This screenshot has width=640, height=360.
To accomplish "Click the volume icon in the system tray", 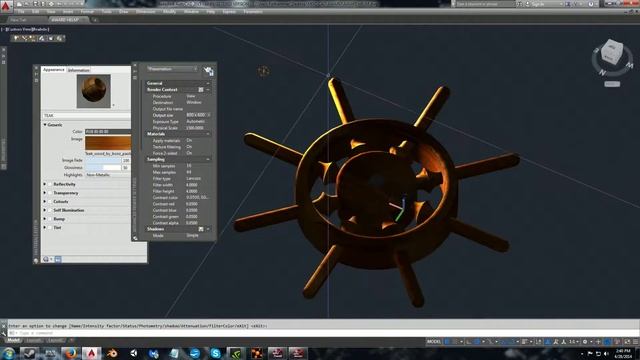I will (606, 353).
